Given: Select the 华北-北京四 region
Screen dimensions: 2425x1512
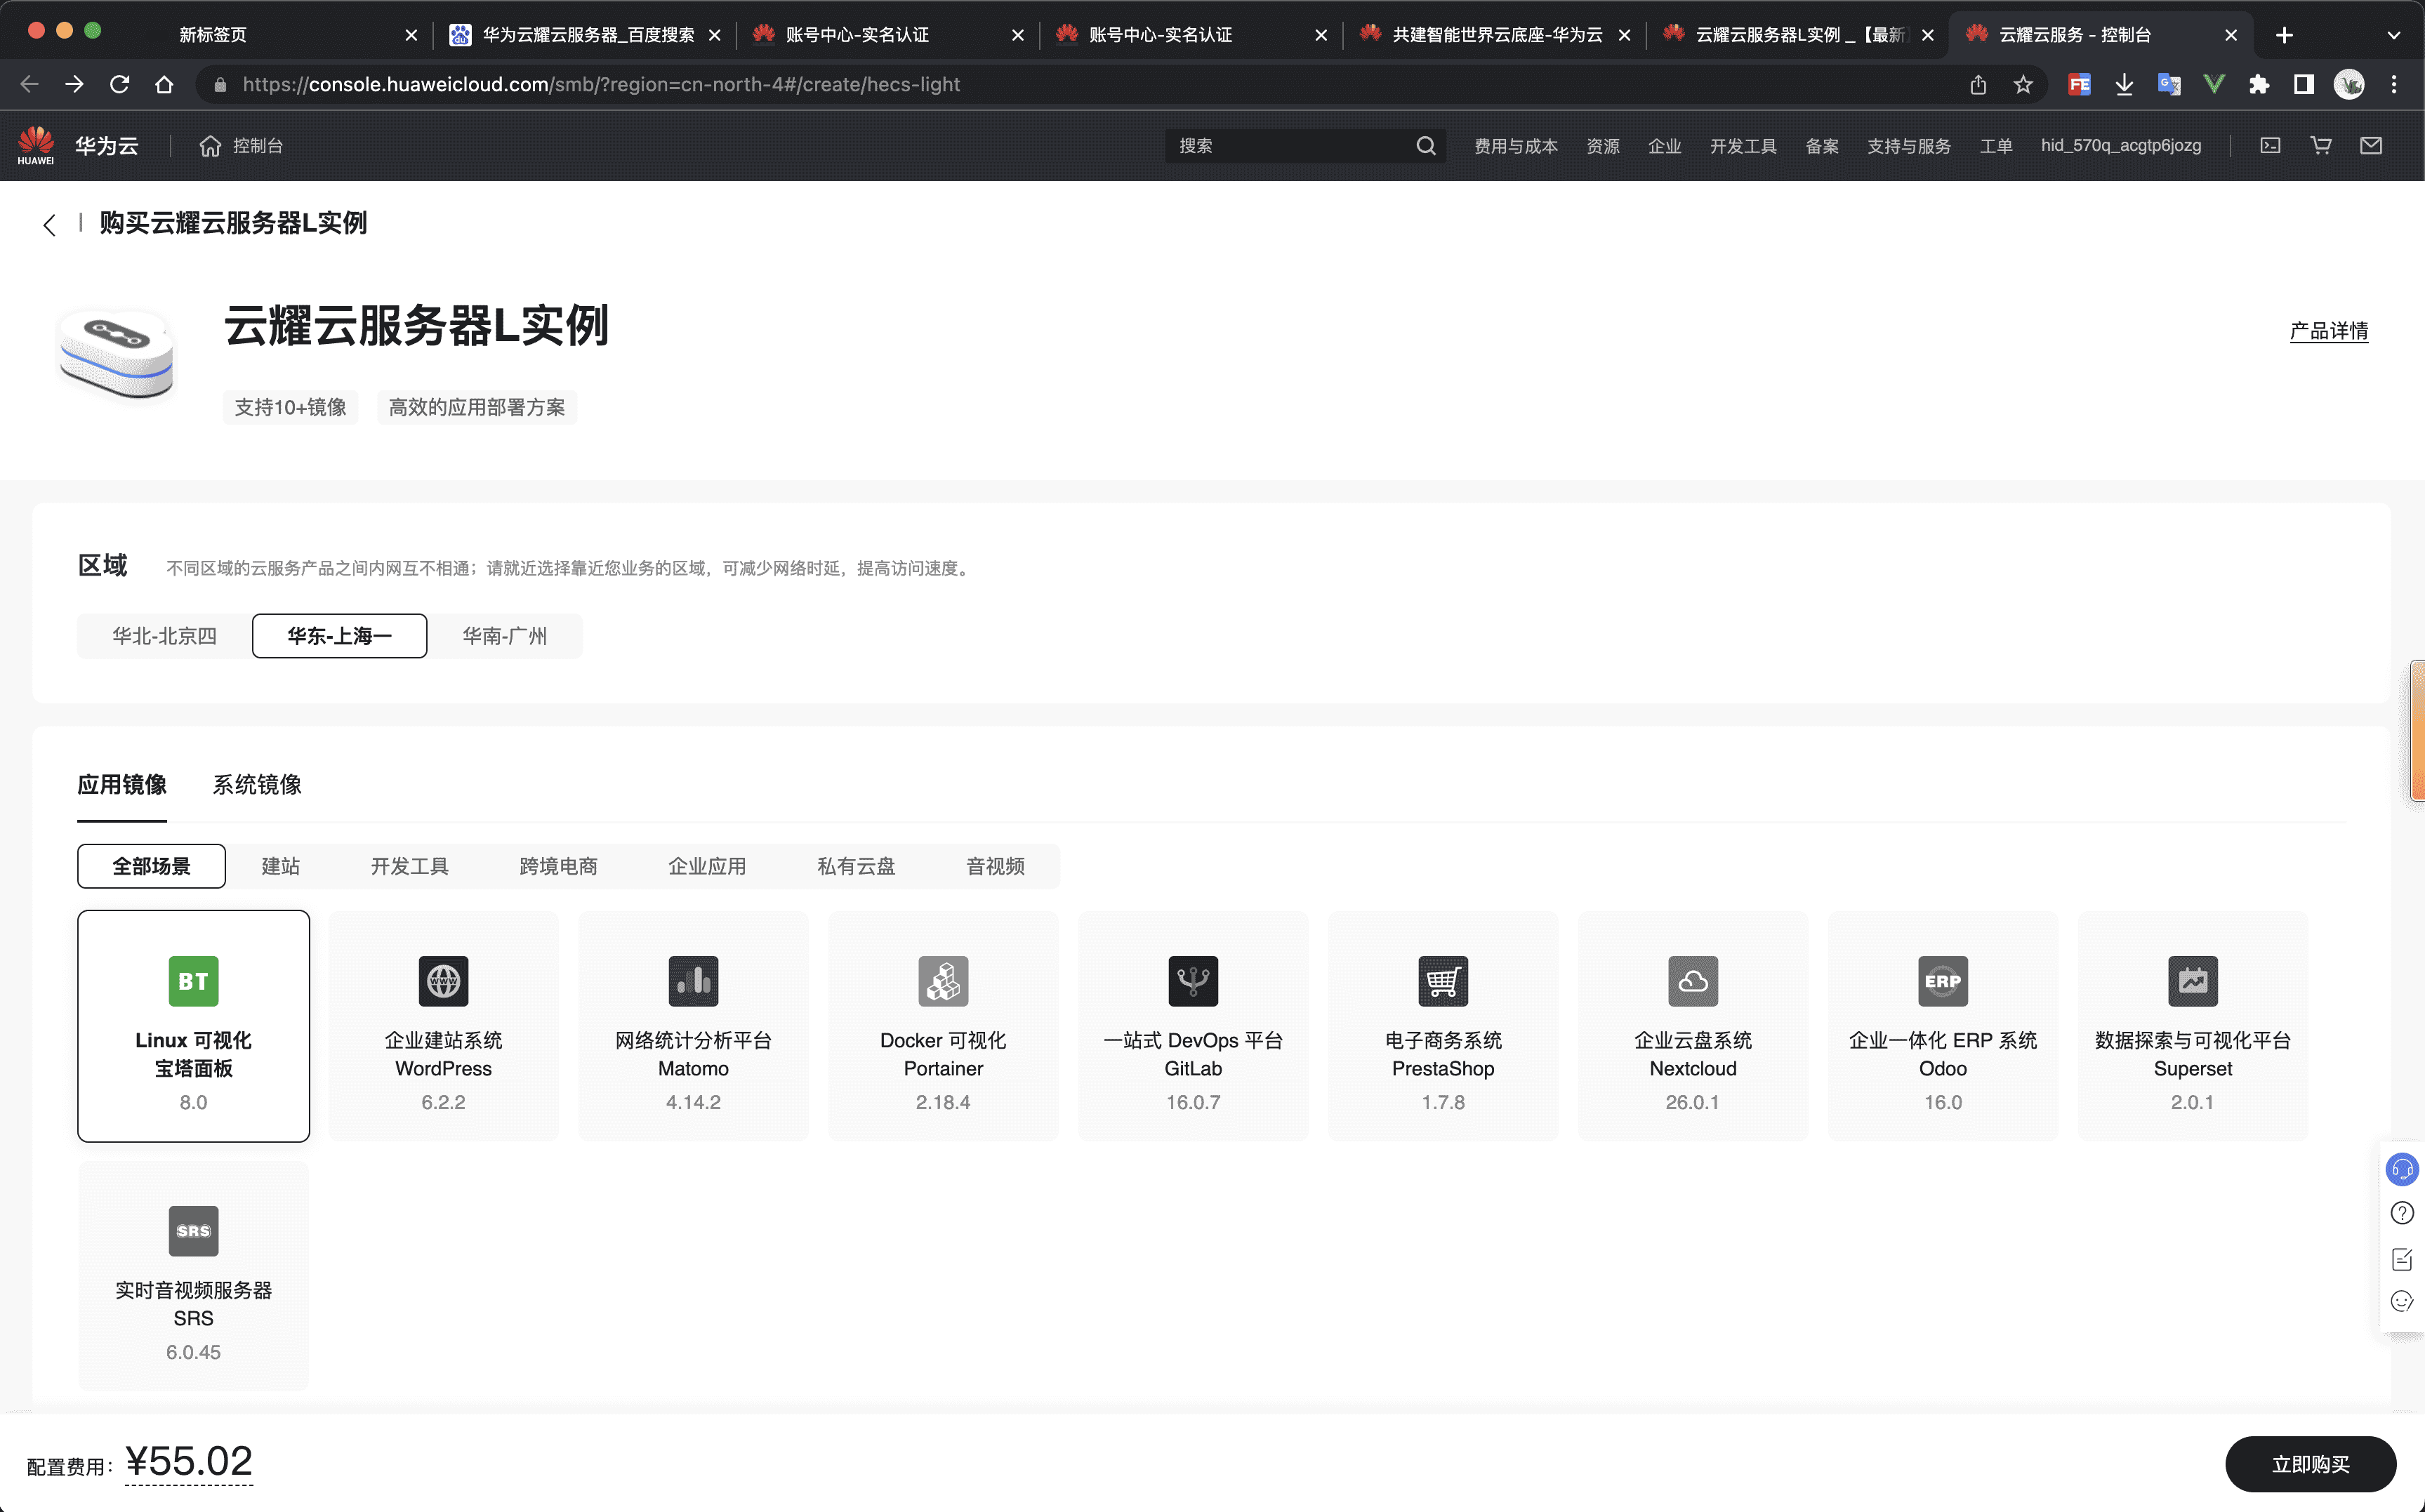Looking at the screenshot, I should click(165, 636).
